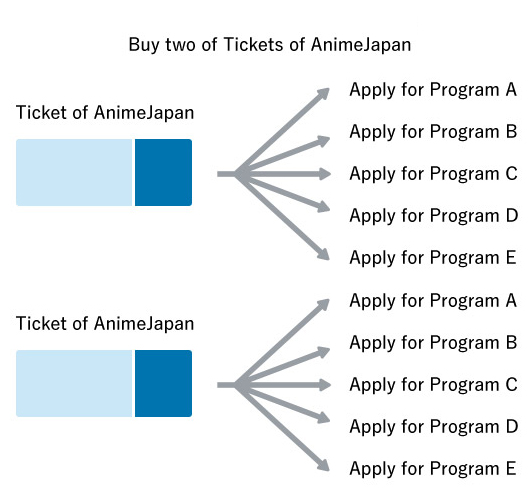Select the first 'Apply for Program D' text
Screen dimensions: 532x495
(x=434, y=216)
